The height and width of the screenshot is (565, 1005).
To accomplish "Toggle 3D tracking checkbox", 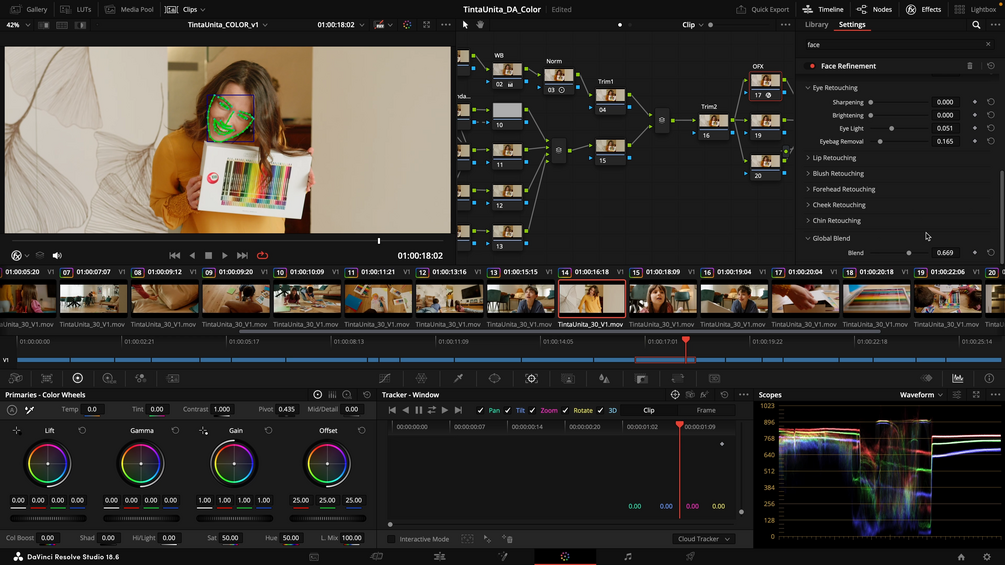I will pyautogui.click(x=601, y=411).
